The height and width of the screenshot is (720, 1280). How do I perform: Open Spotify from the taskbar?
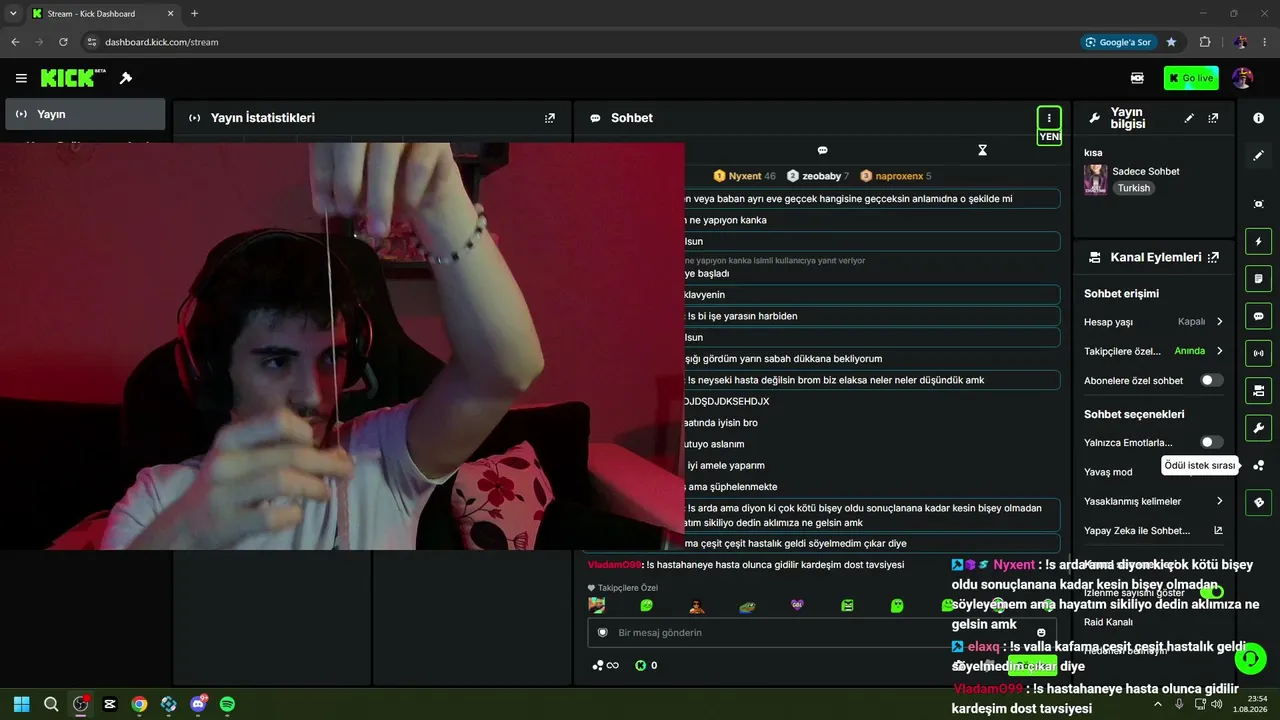[227, 704]
